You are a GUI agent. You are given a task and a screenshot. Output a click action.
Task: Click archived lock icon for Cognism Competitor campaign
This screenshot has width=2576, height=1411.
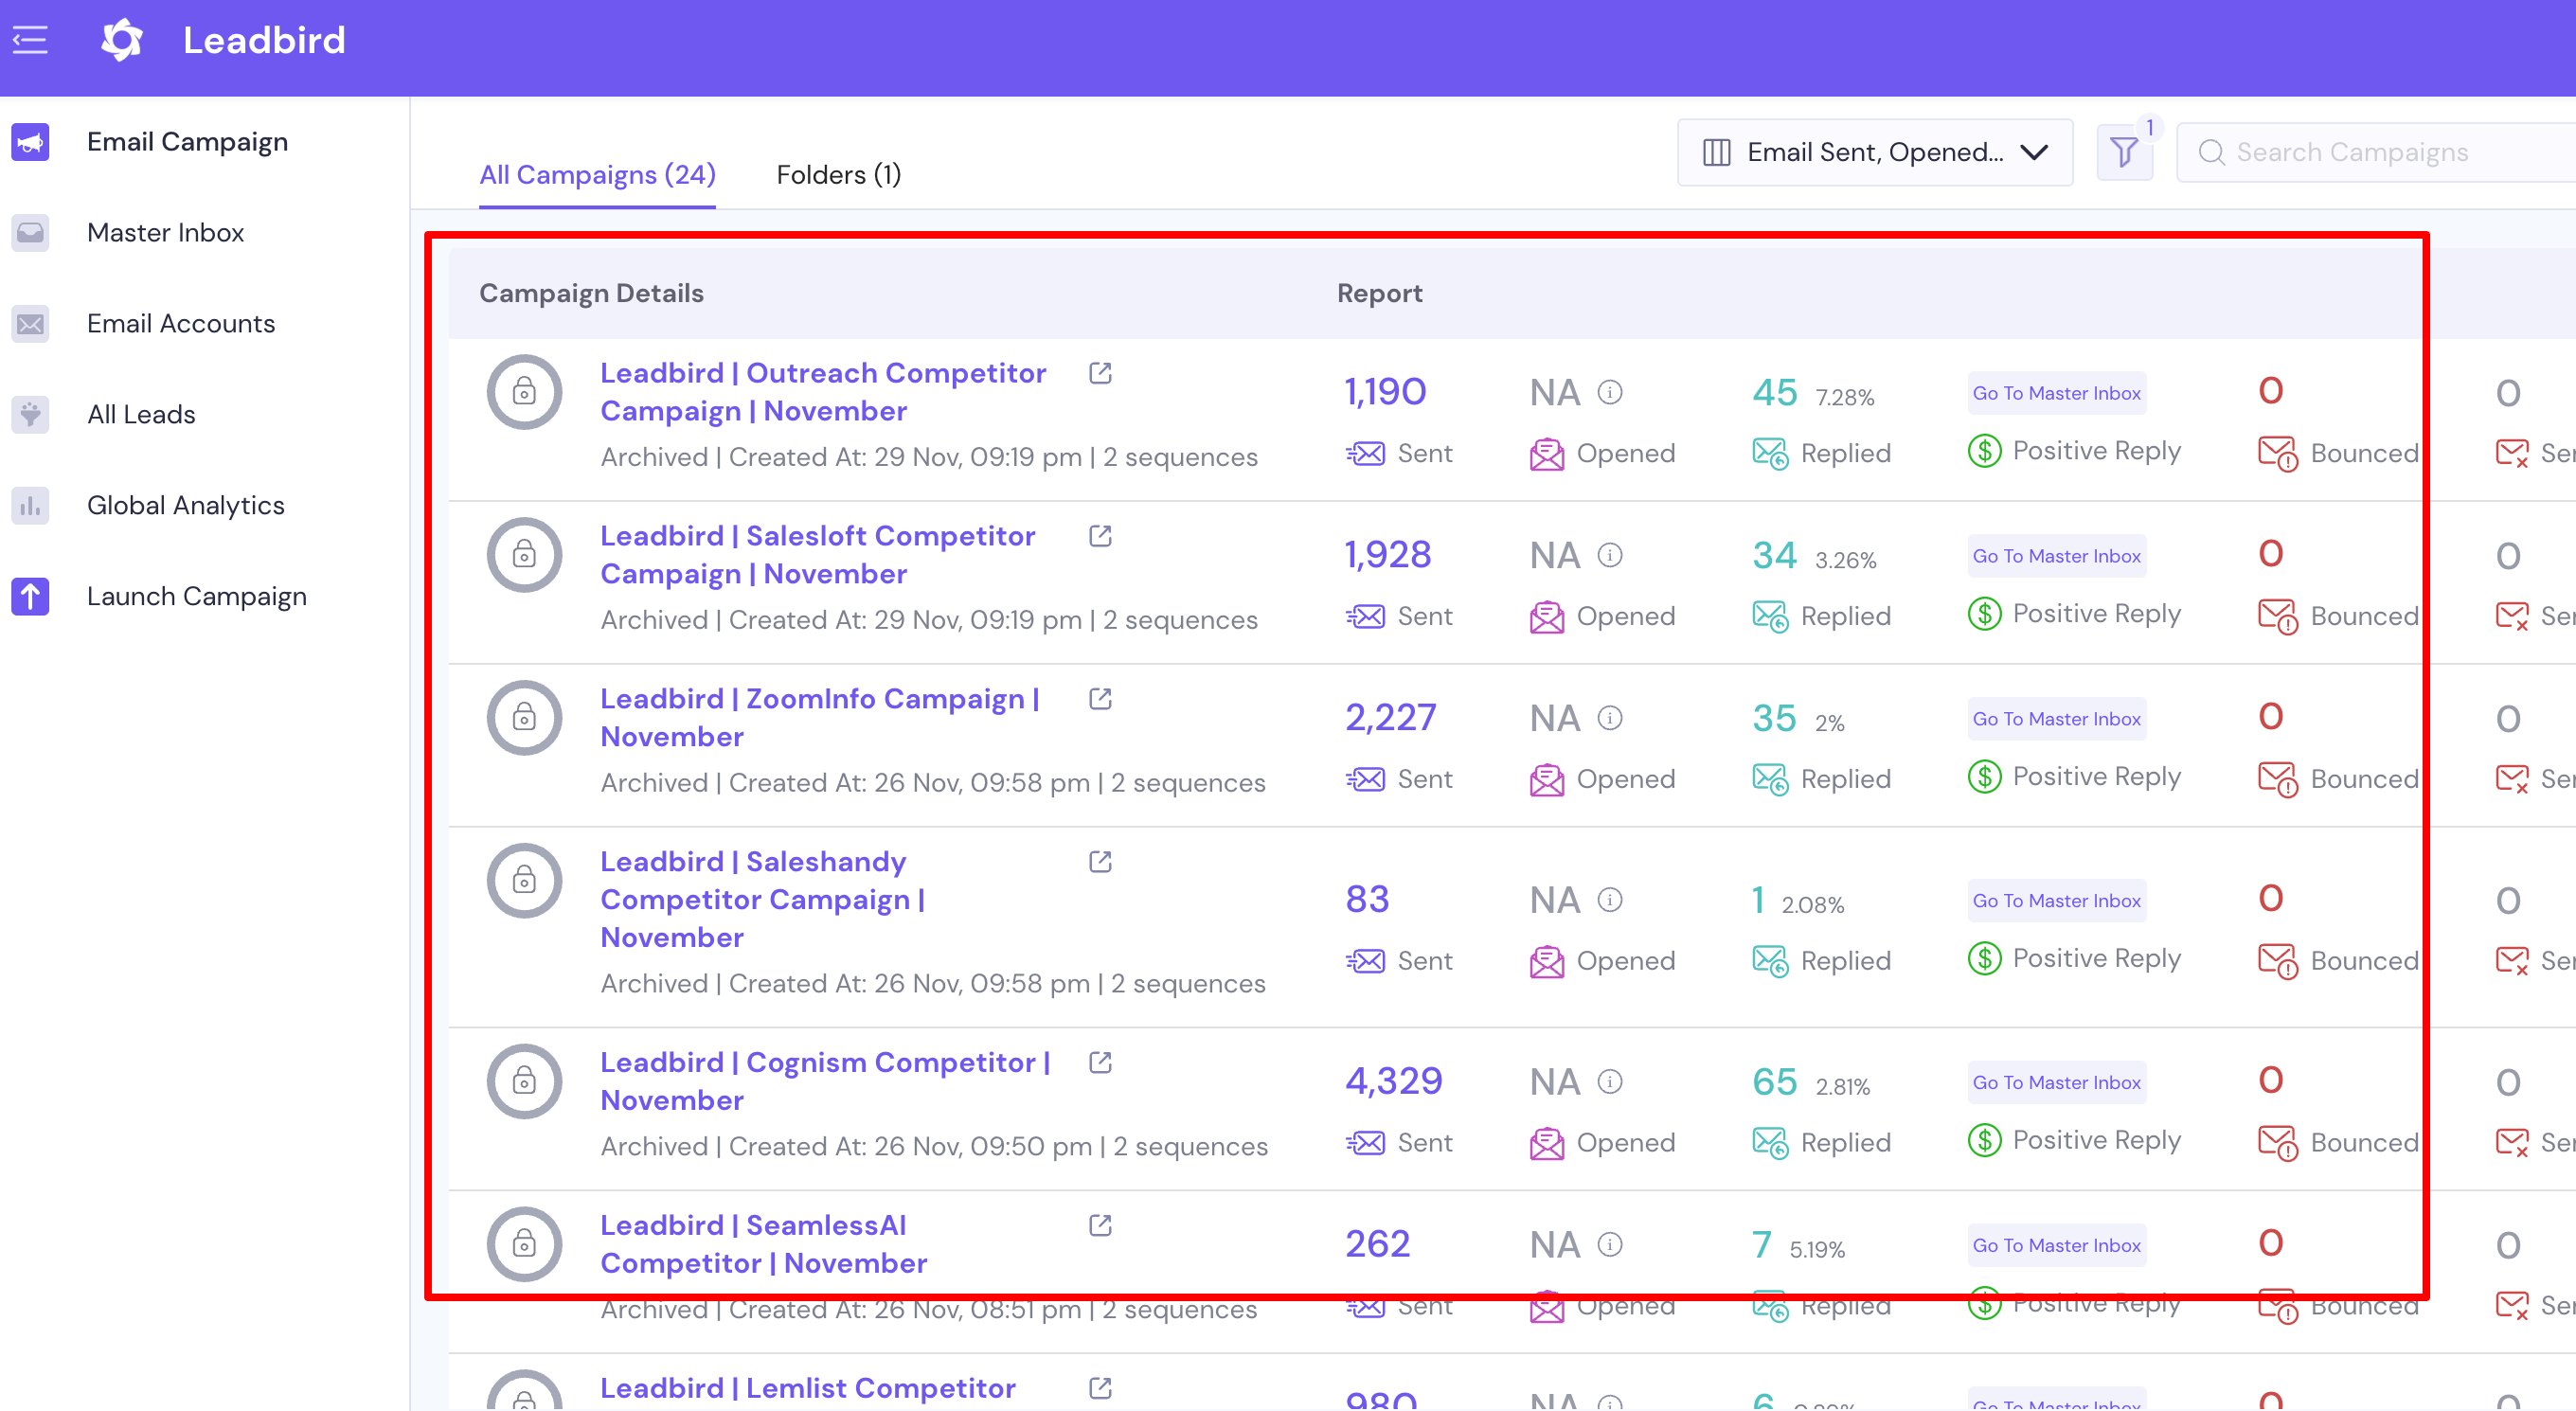tap(524, 1081)
